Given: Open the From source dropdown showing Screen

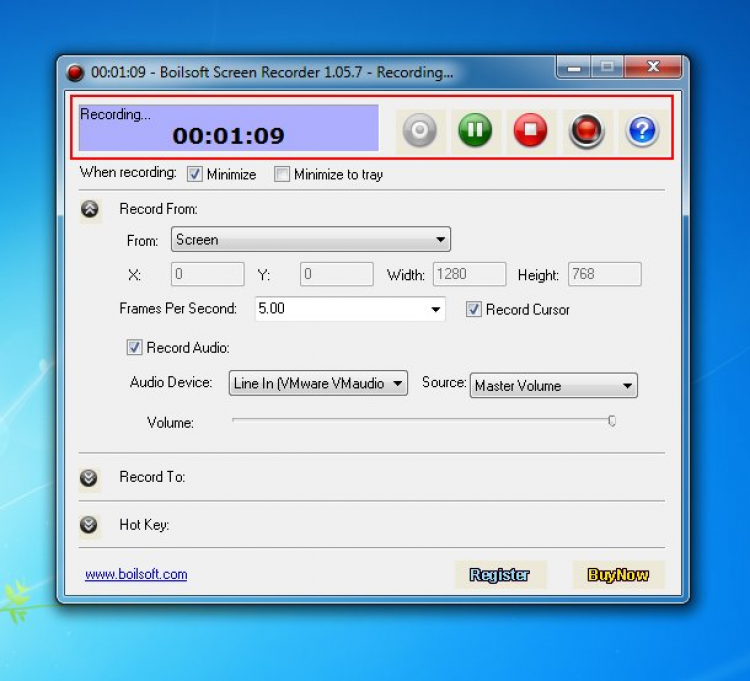Looking at the screenshot, I should [x=311, y=239].
